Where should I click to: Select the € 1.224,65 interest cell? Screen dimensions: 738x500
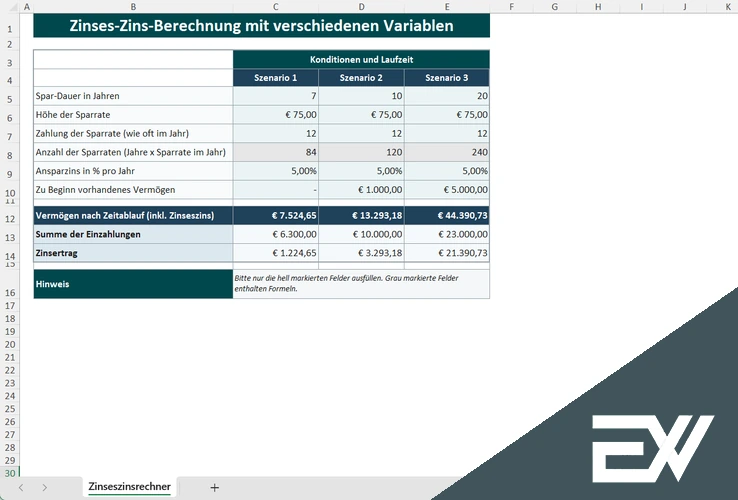276,253
